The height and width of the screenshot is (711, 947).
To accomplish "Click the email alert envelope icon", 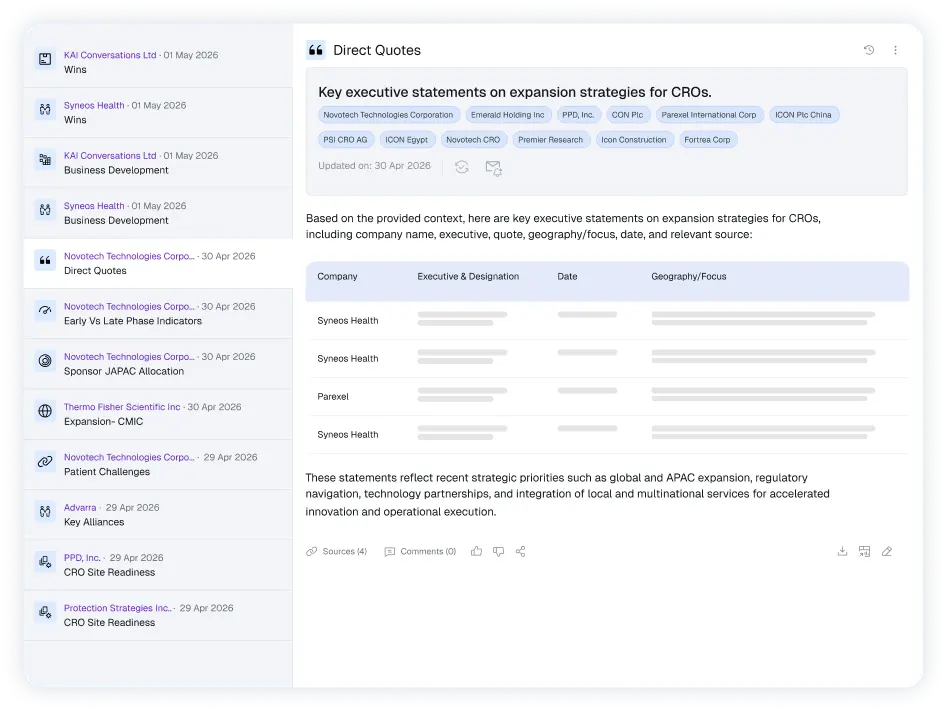I will 493,167.
